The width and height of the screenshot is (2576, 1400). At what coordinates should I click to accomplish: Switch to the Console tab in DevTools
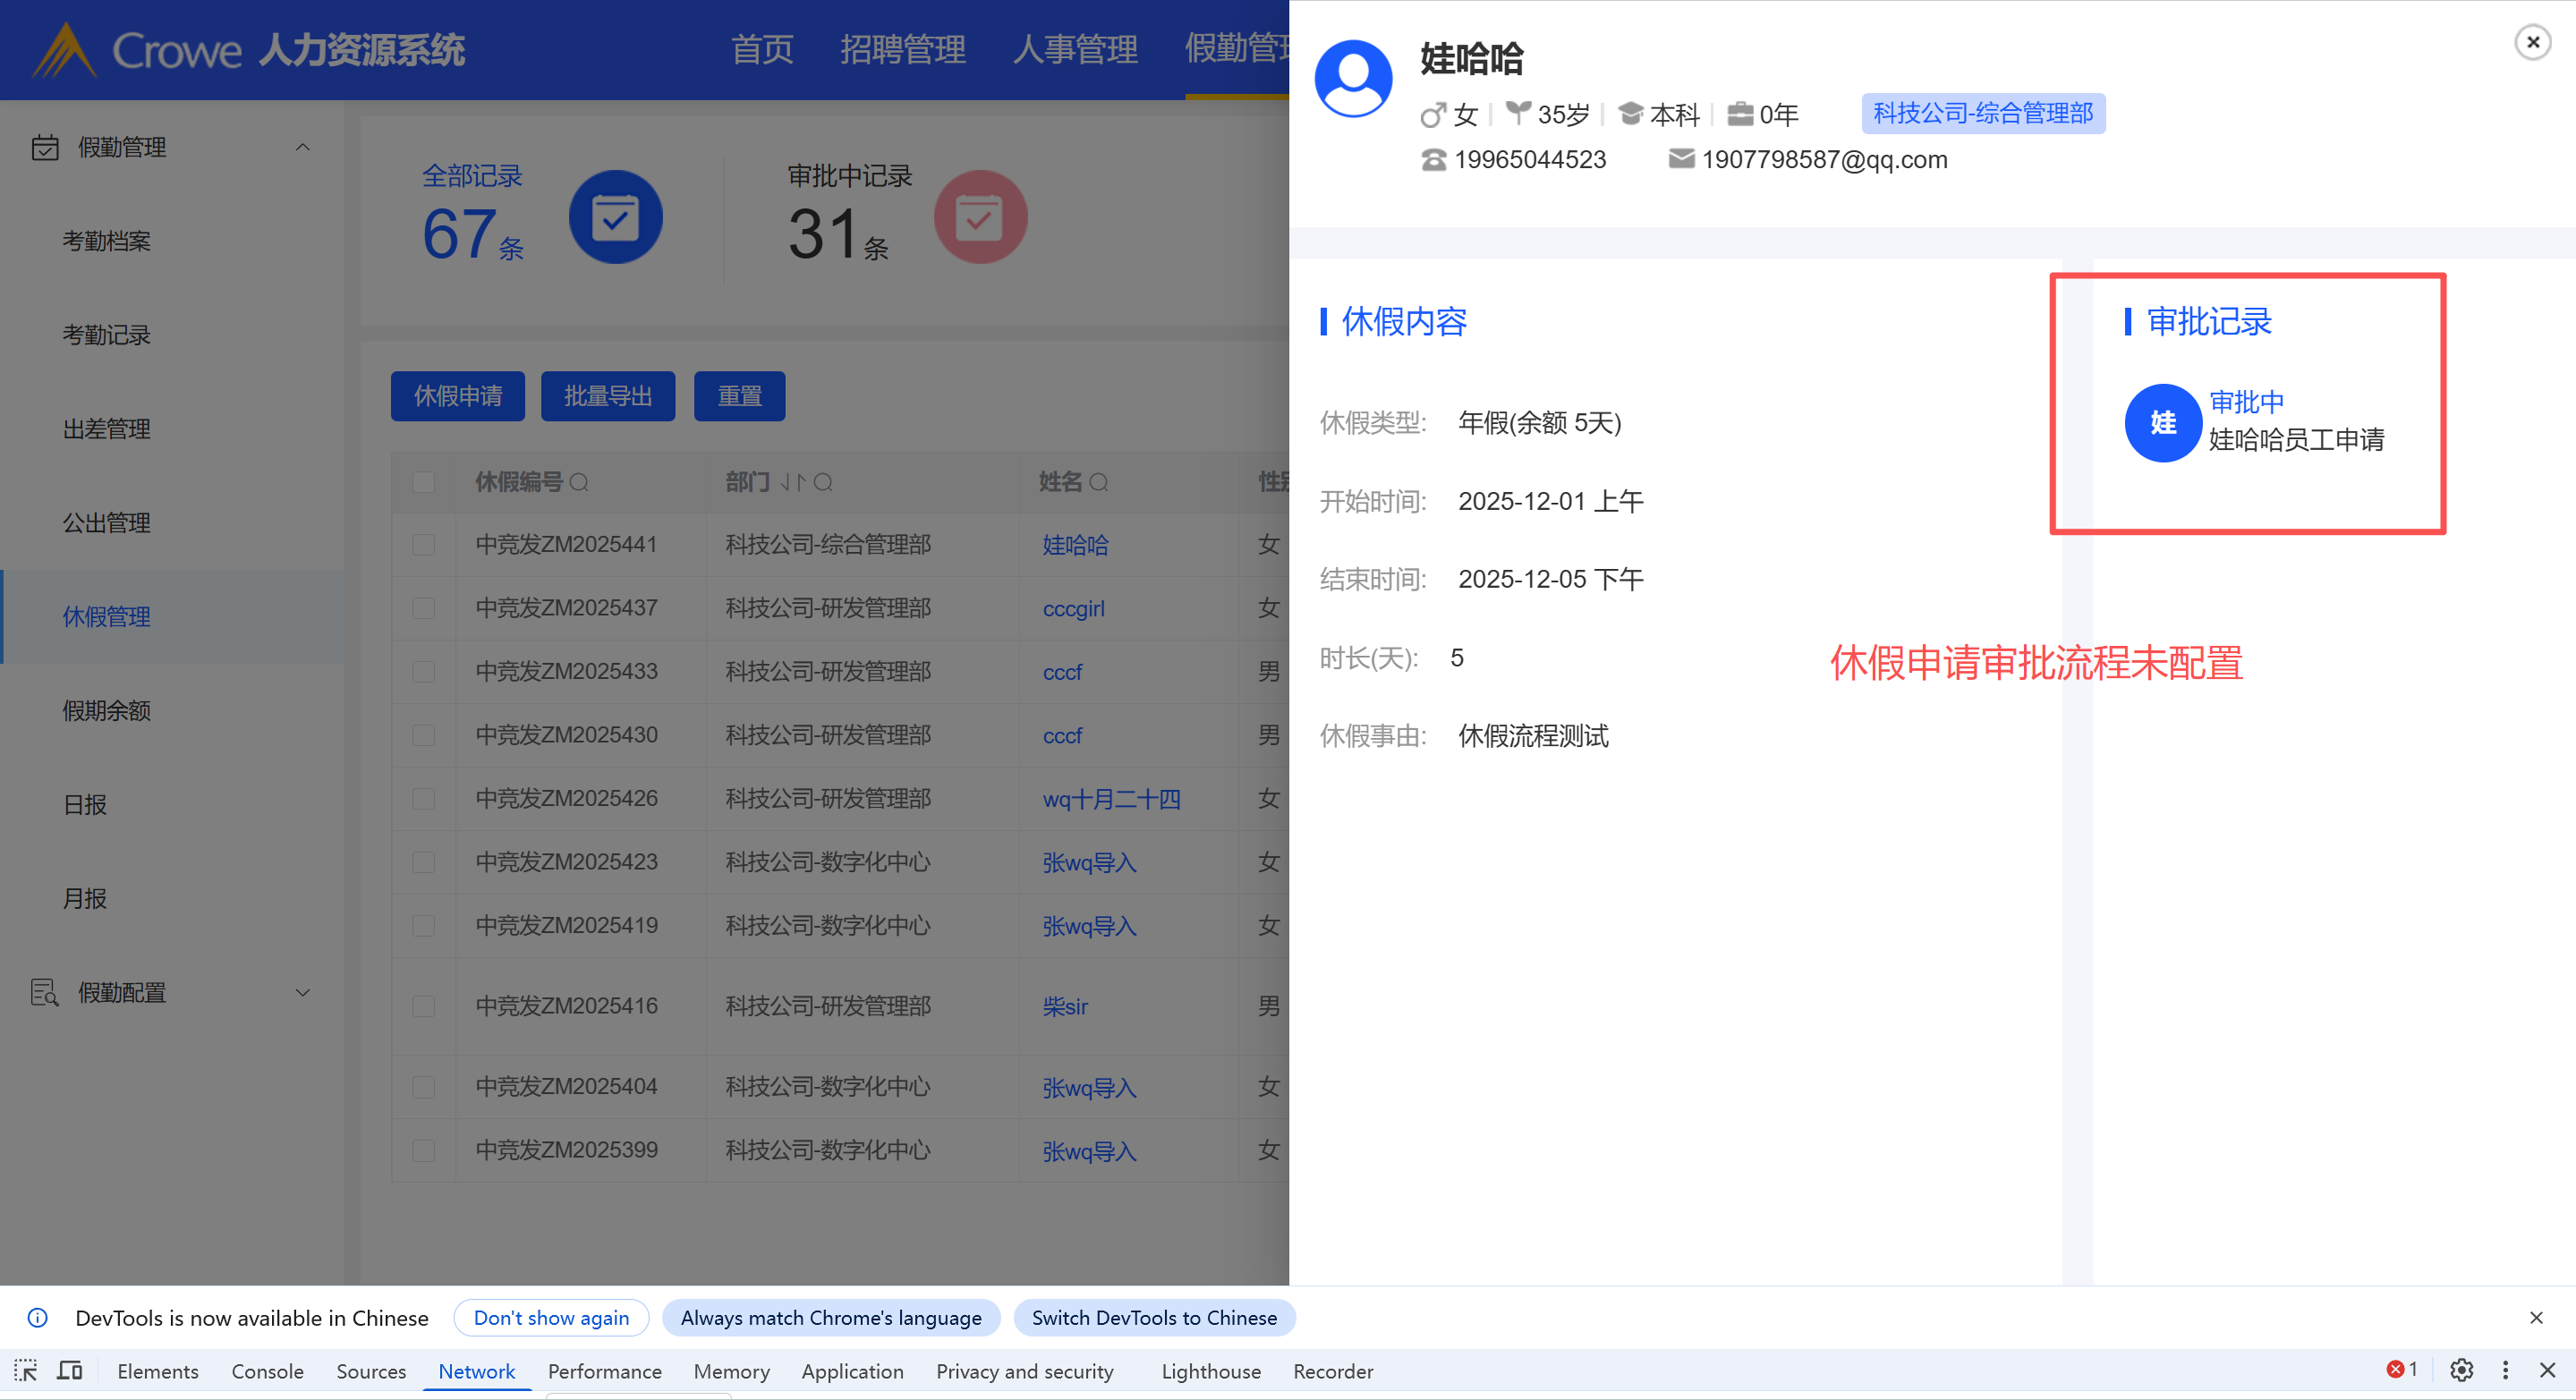pyautogui.click(x=267, y=1371)
